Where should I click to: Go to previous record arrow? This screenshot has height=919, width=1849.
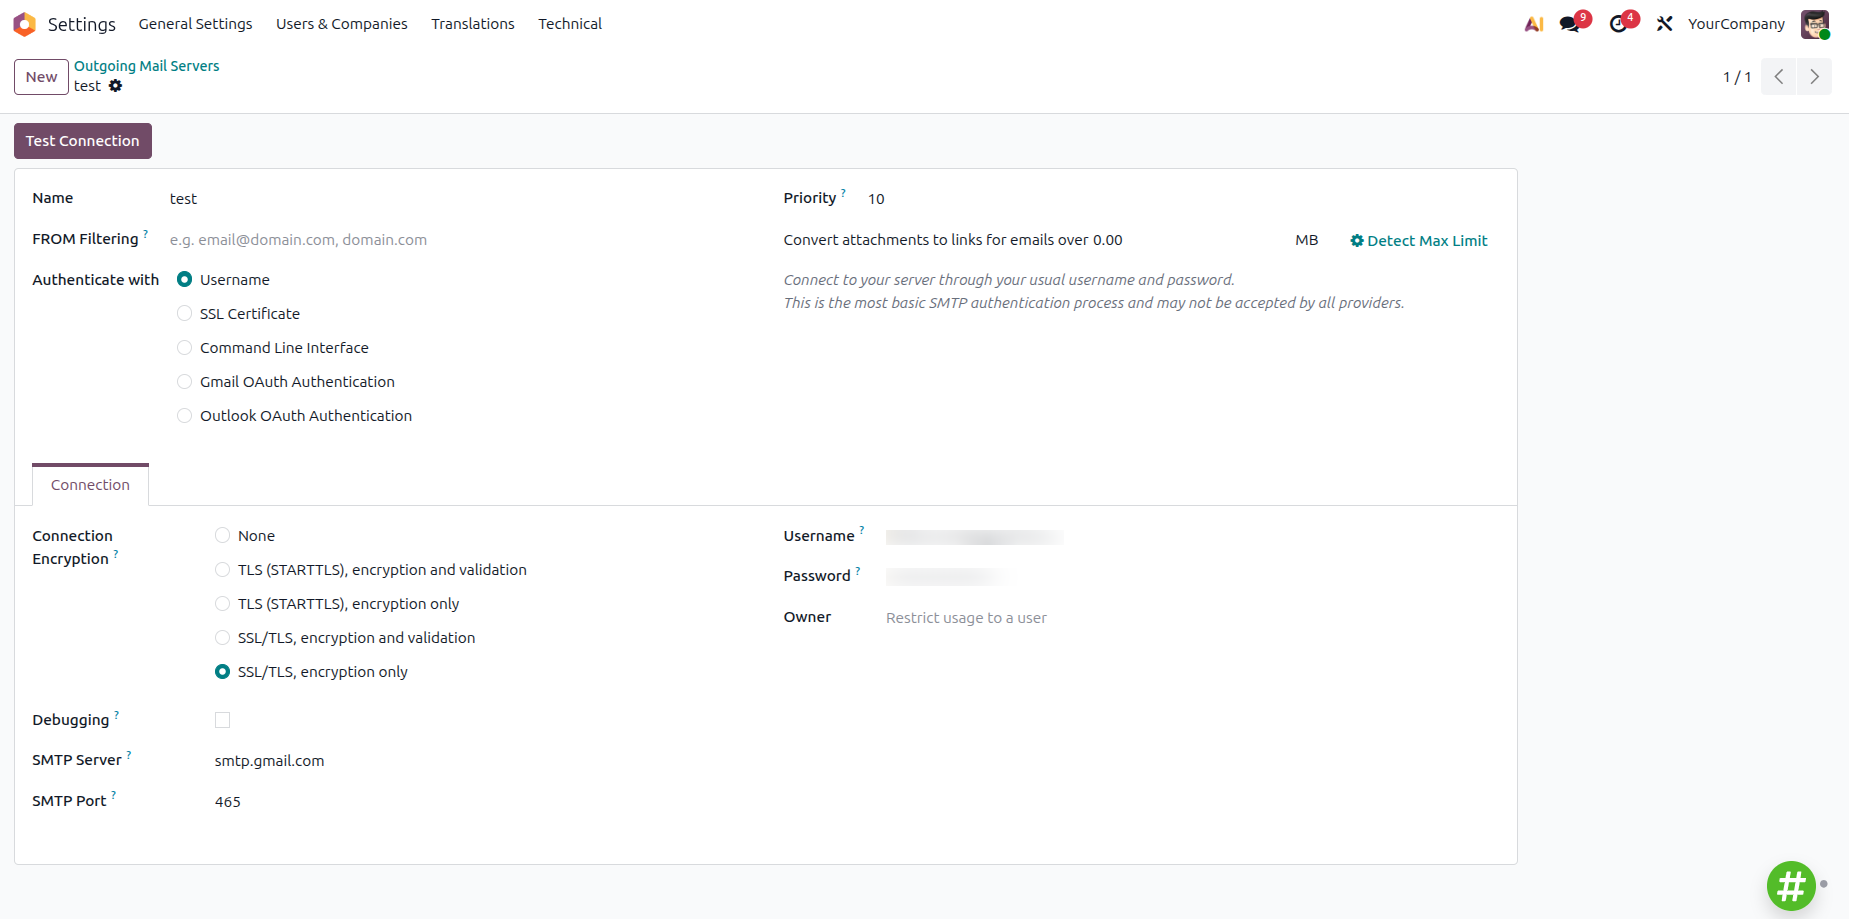(x=1779, y=77)
